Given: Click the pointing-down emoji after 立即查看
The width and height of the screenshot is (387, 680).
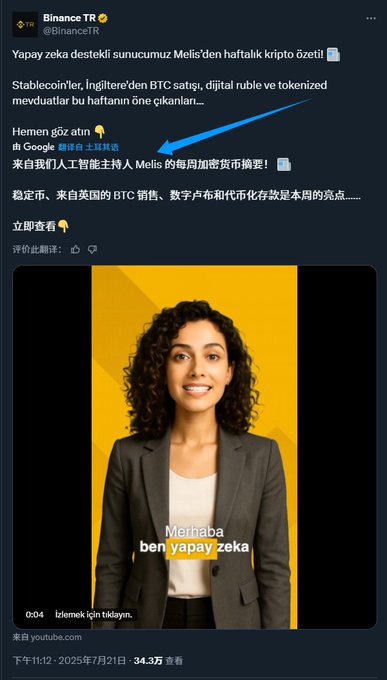Looking at the screenshot, I should pyautogui.click(x=63, y=226).
